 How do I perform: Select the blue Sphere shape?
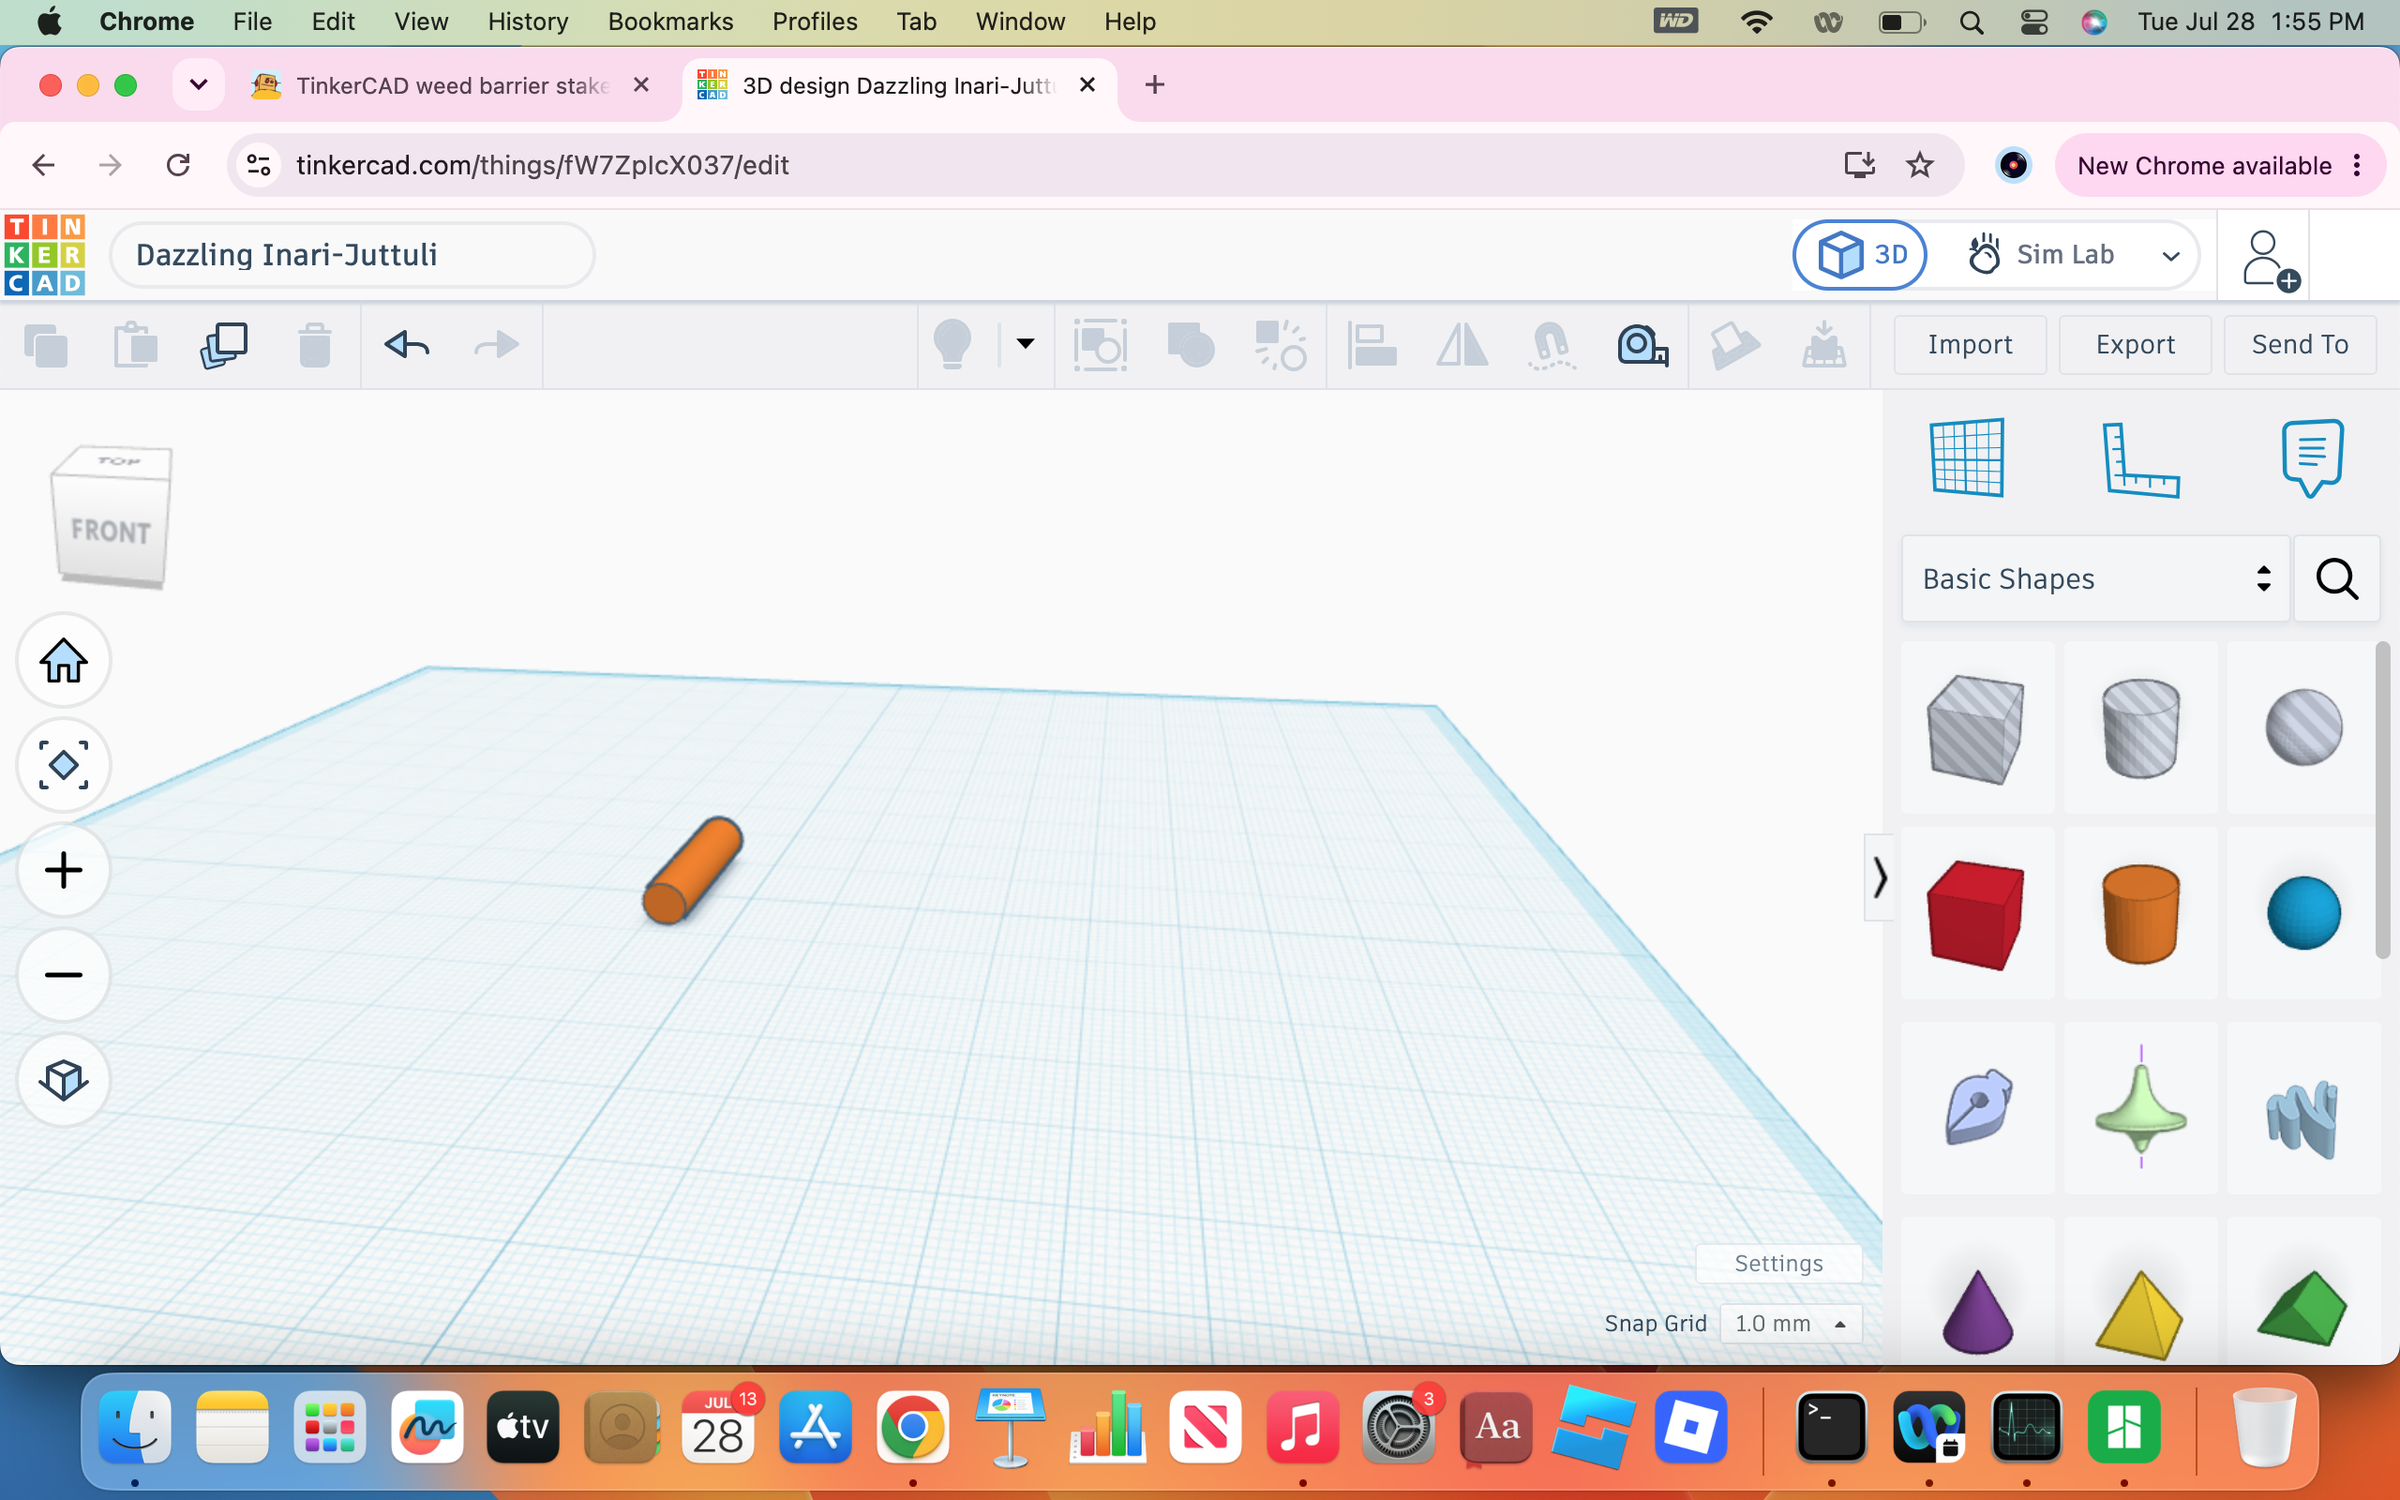point(2303,914)
